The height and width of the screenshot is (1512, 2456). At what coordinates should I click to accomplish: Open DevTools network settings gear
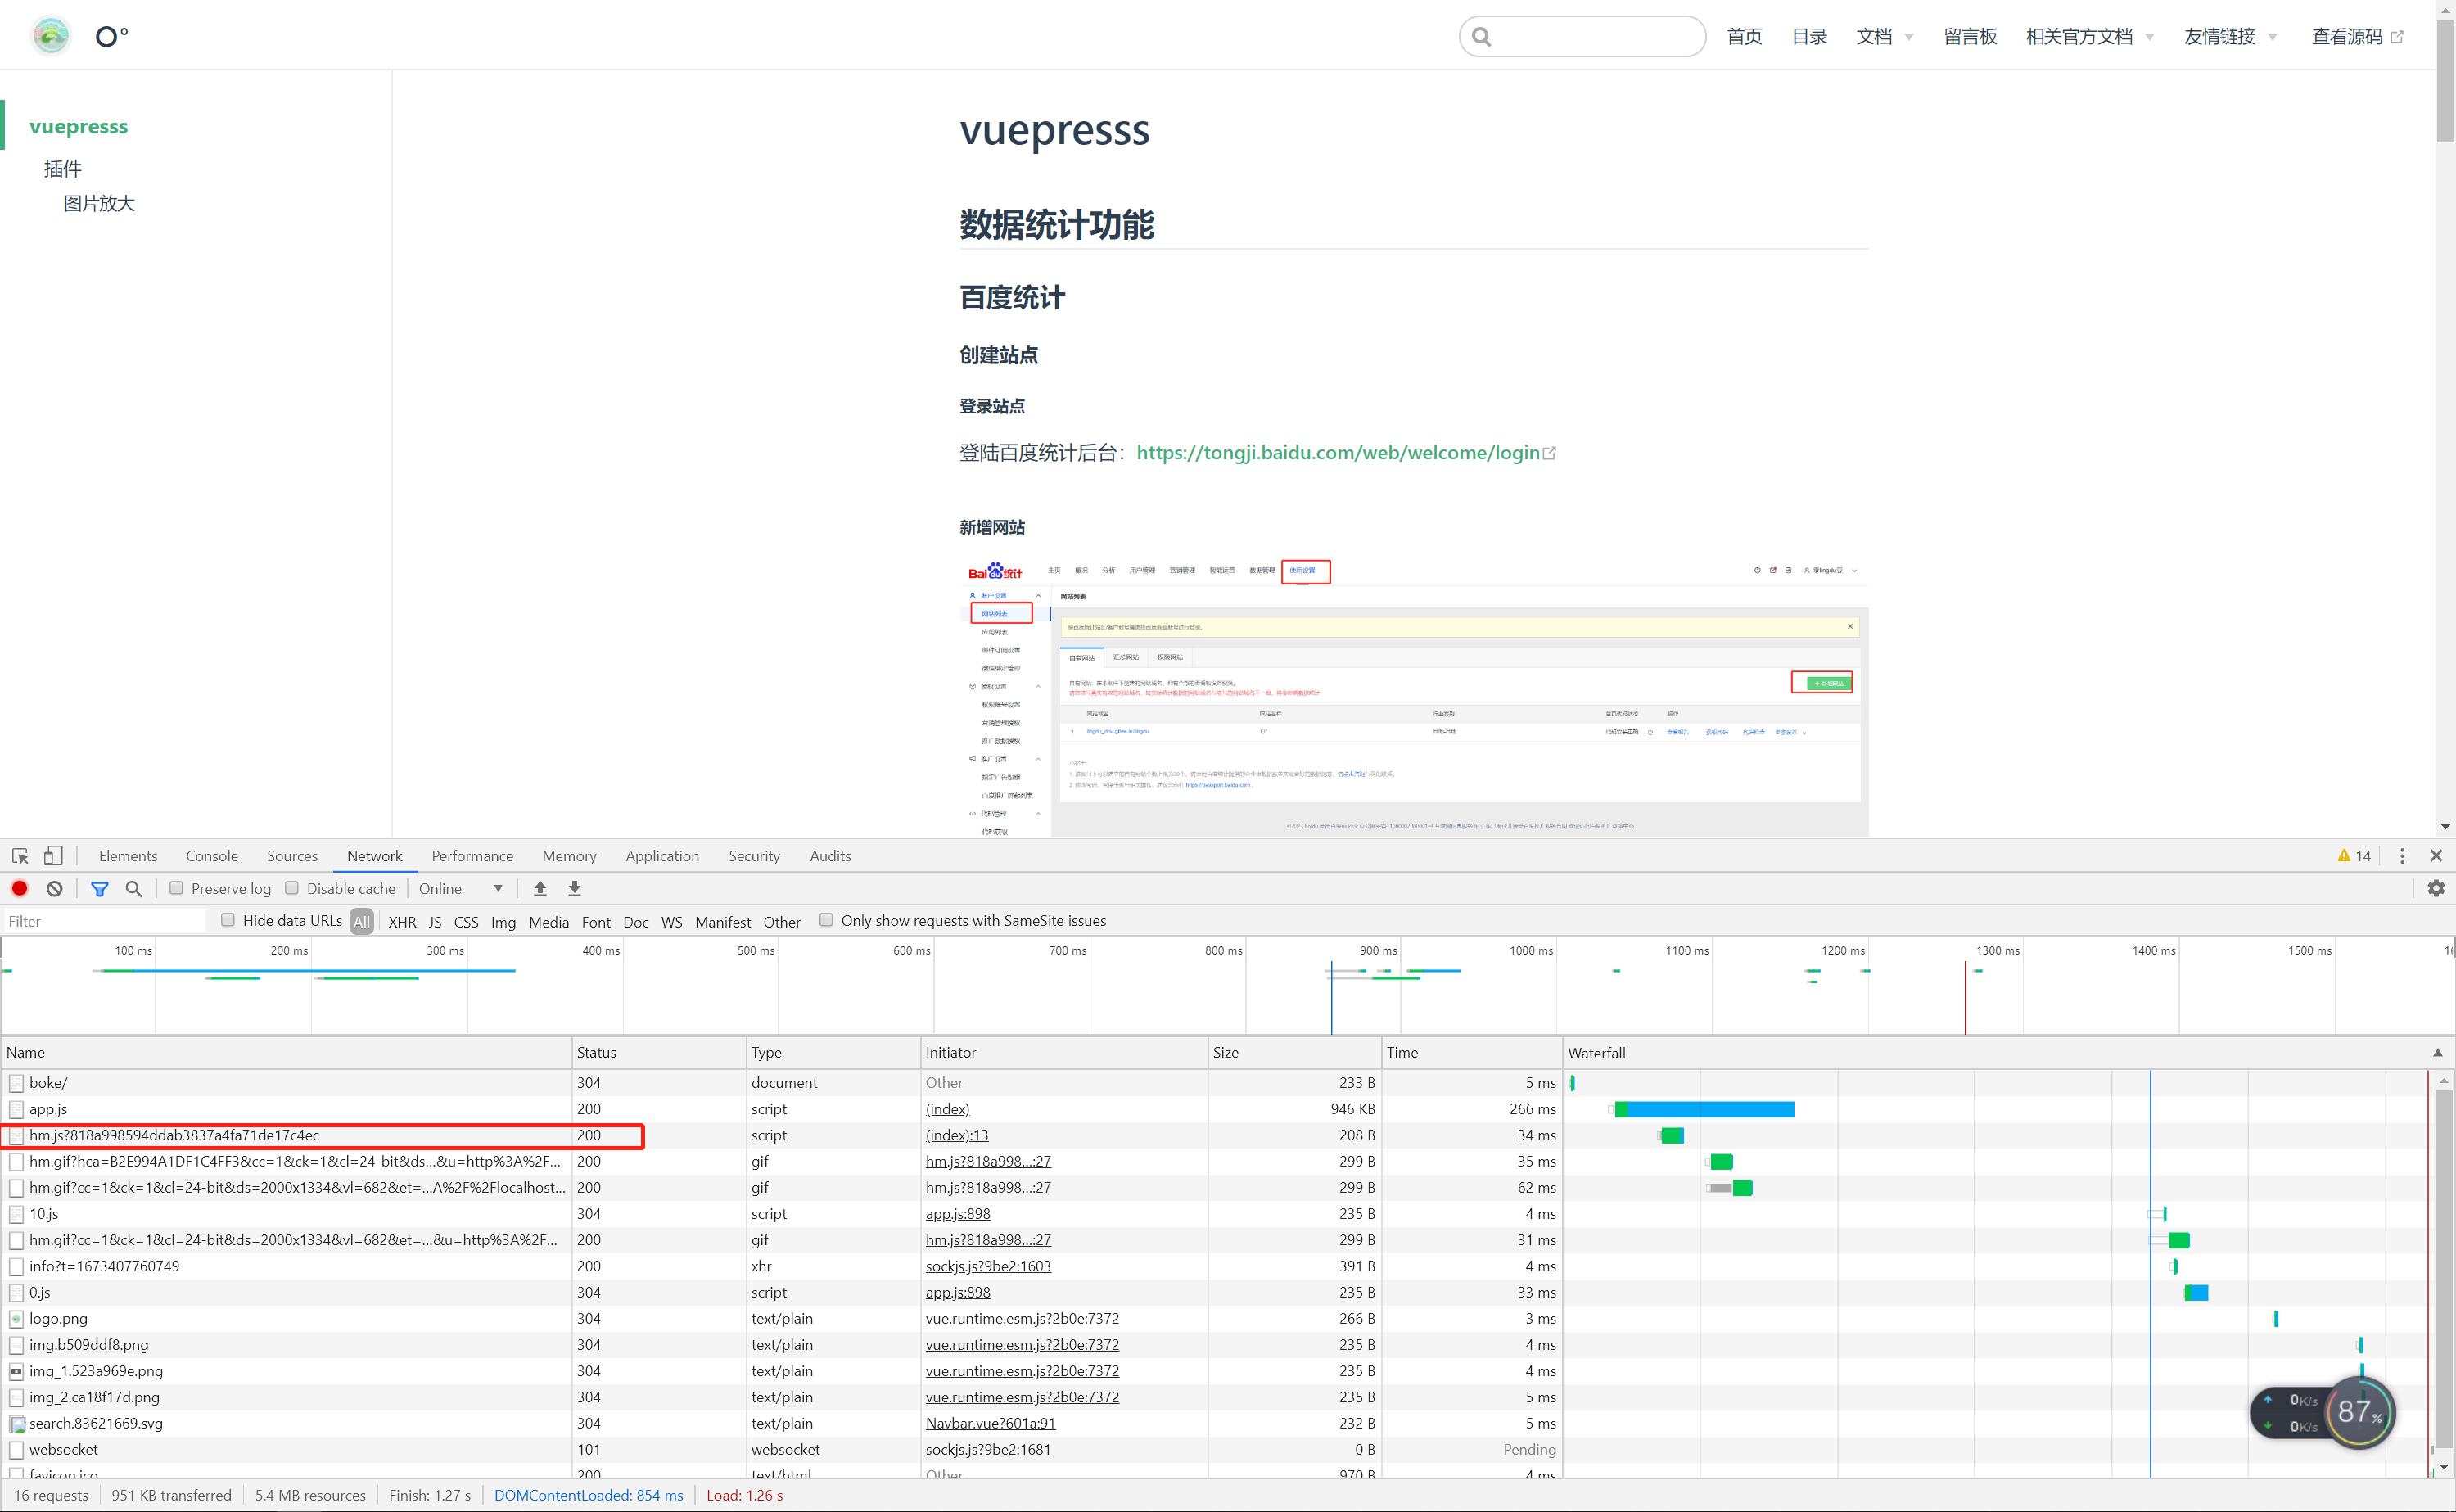(x=2436, y=888)
